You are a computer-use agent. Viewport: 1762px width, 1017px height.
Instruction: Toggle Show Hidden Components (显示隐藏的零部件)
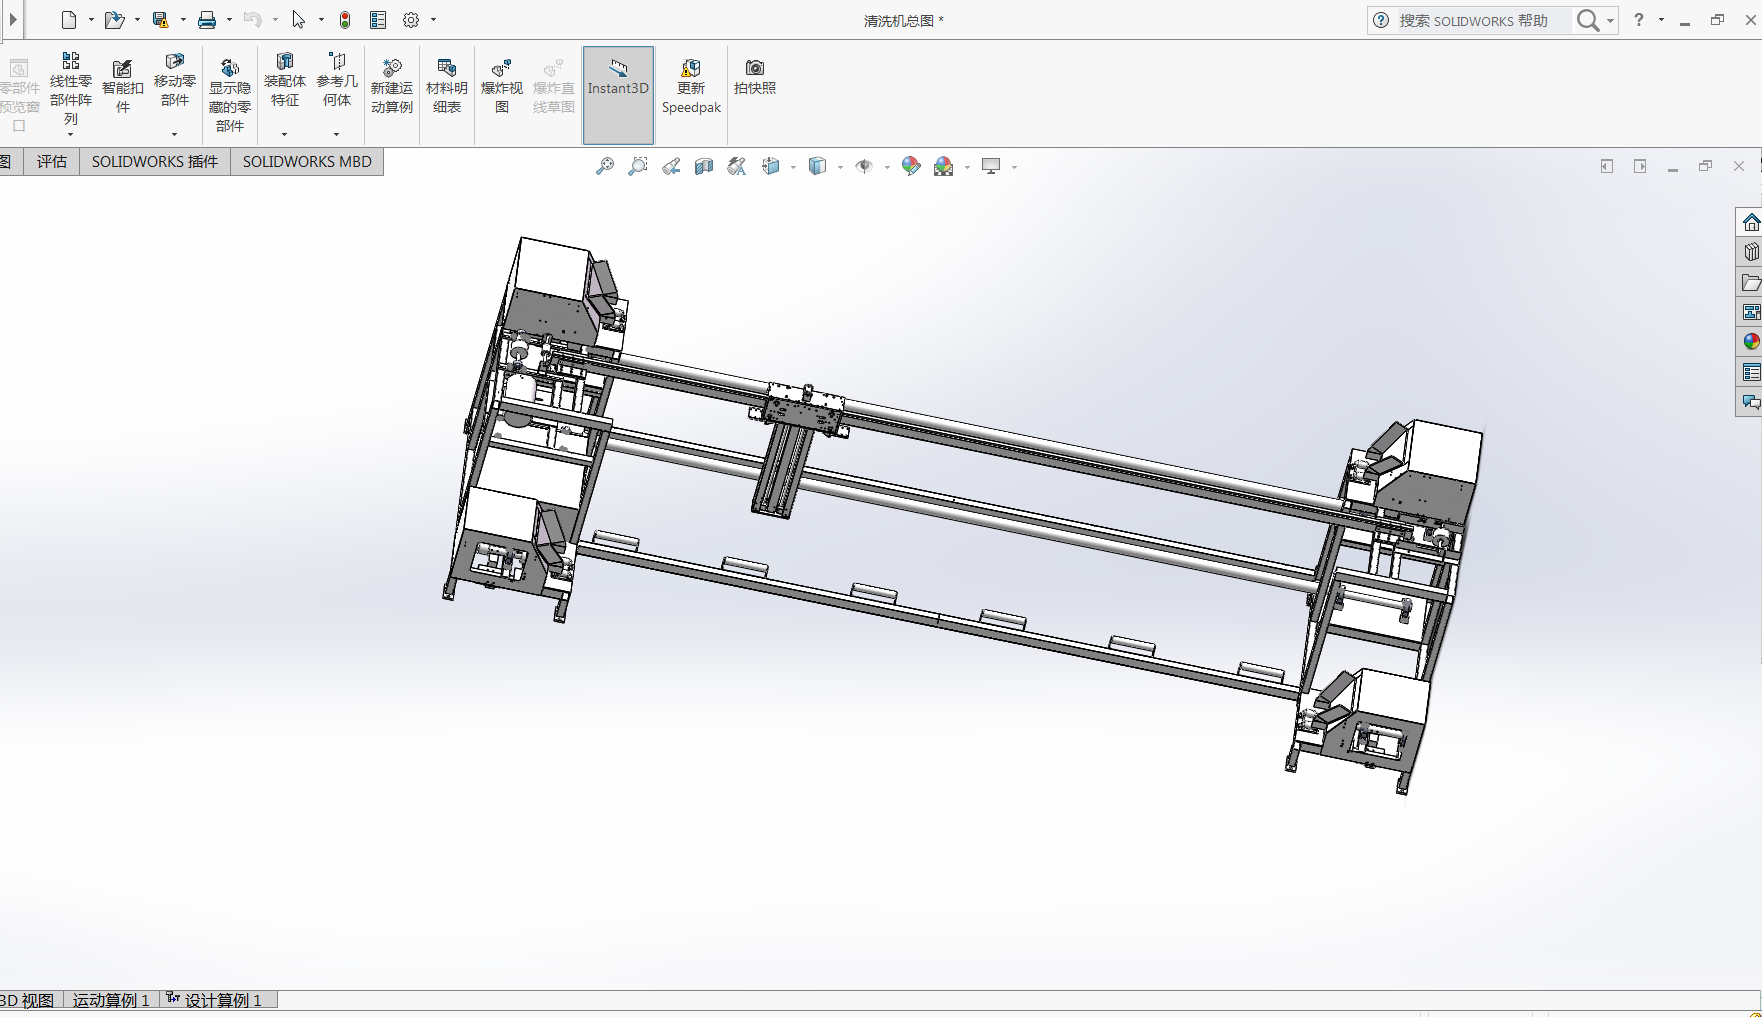coord(229,95)
